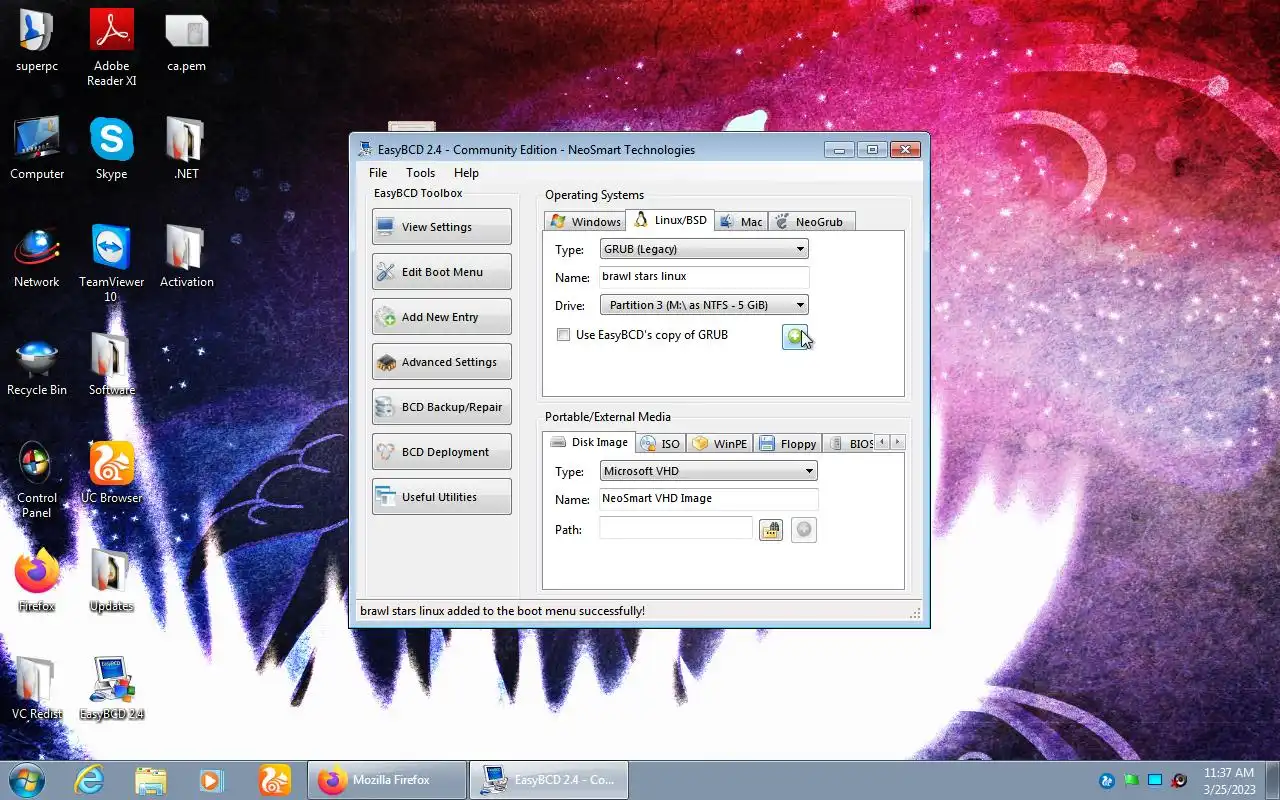Expand the GRUB (Legacy) Type dropdown

point(704,249)
